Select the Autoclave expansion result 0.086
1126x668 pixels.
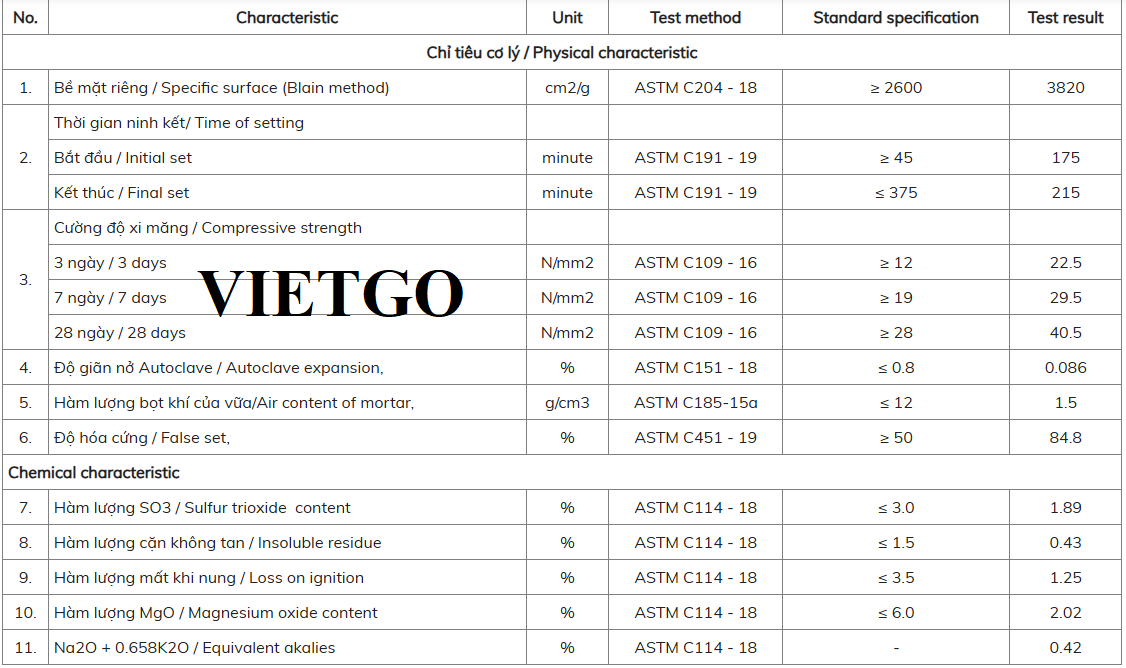click(x=1065, y=368)
